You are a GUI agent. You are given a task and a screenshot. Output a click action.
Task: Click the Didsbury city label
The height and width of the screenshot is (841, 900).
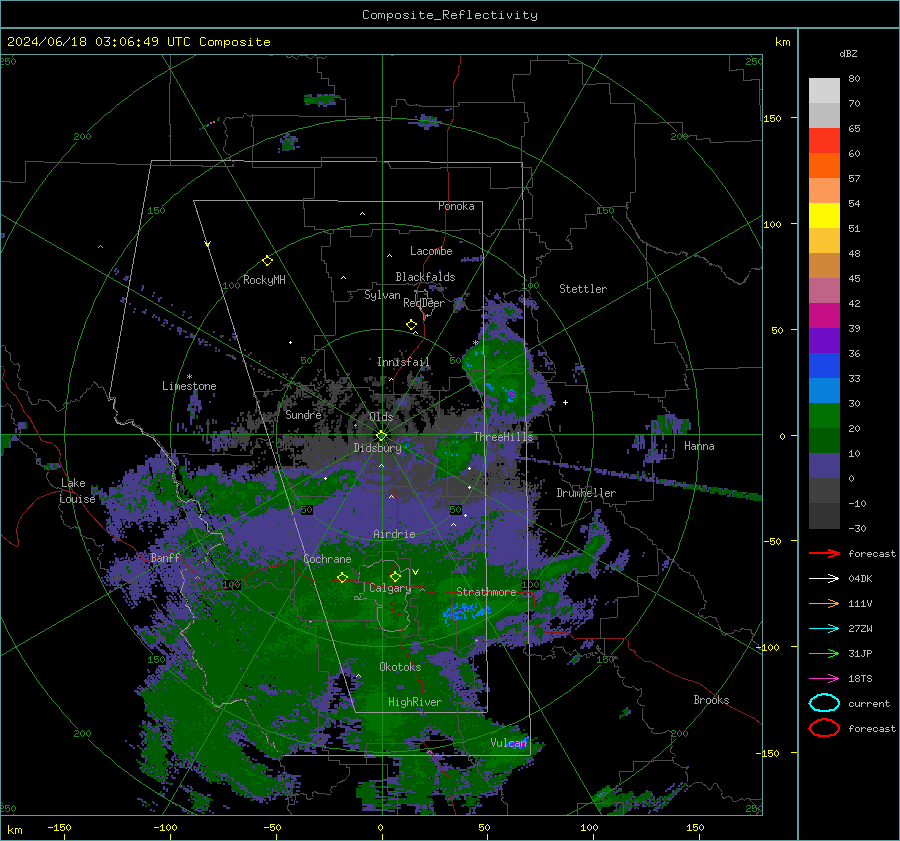click(x=377, y=448)
